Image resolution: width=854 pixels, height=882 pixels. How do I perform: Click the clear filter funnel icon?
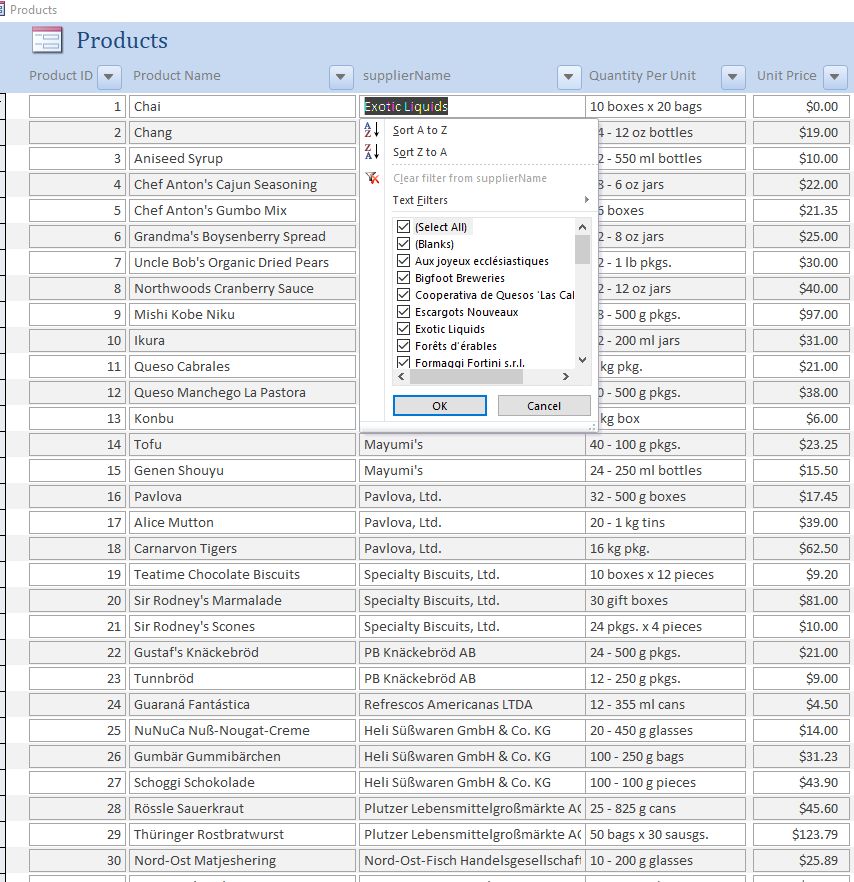372,178
